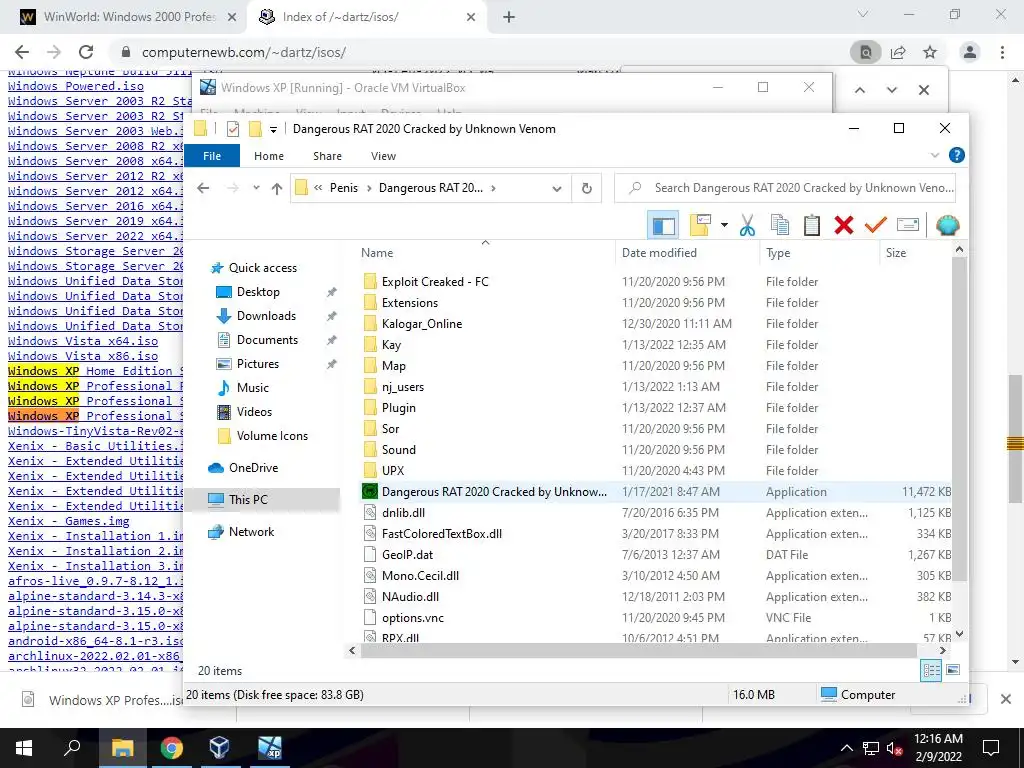Click the red X Delete icon
This screenshot has height=768, width=1024.
[844, 225]
